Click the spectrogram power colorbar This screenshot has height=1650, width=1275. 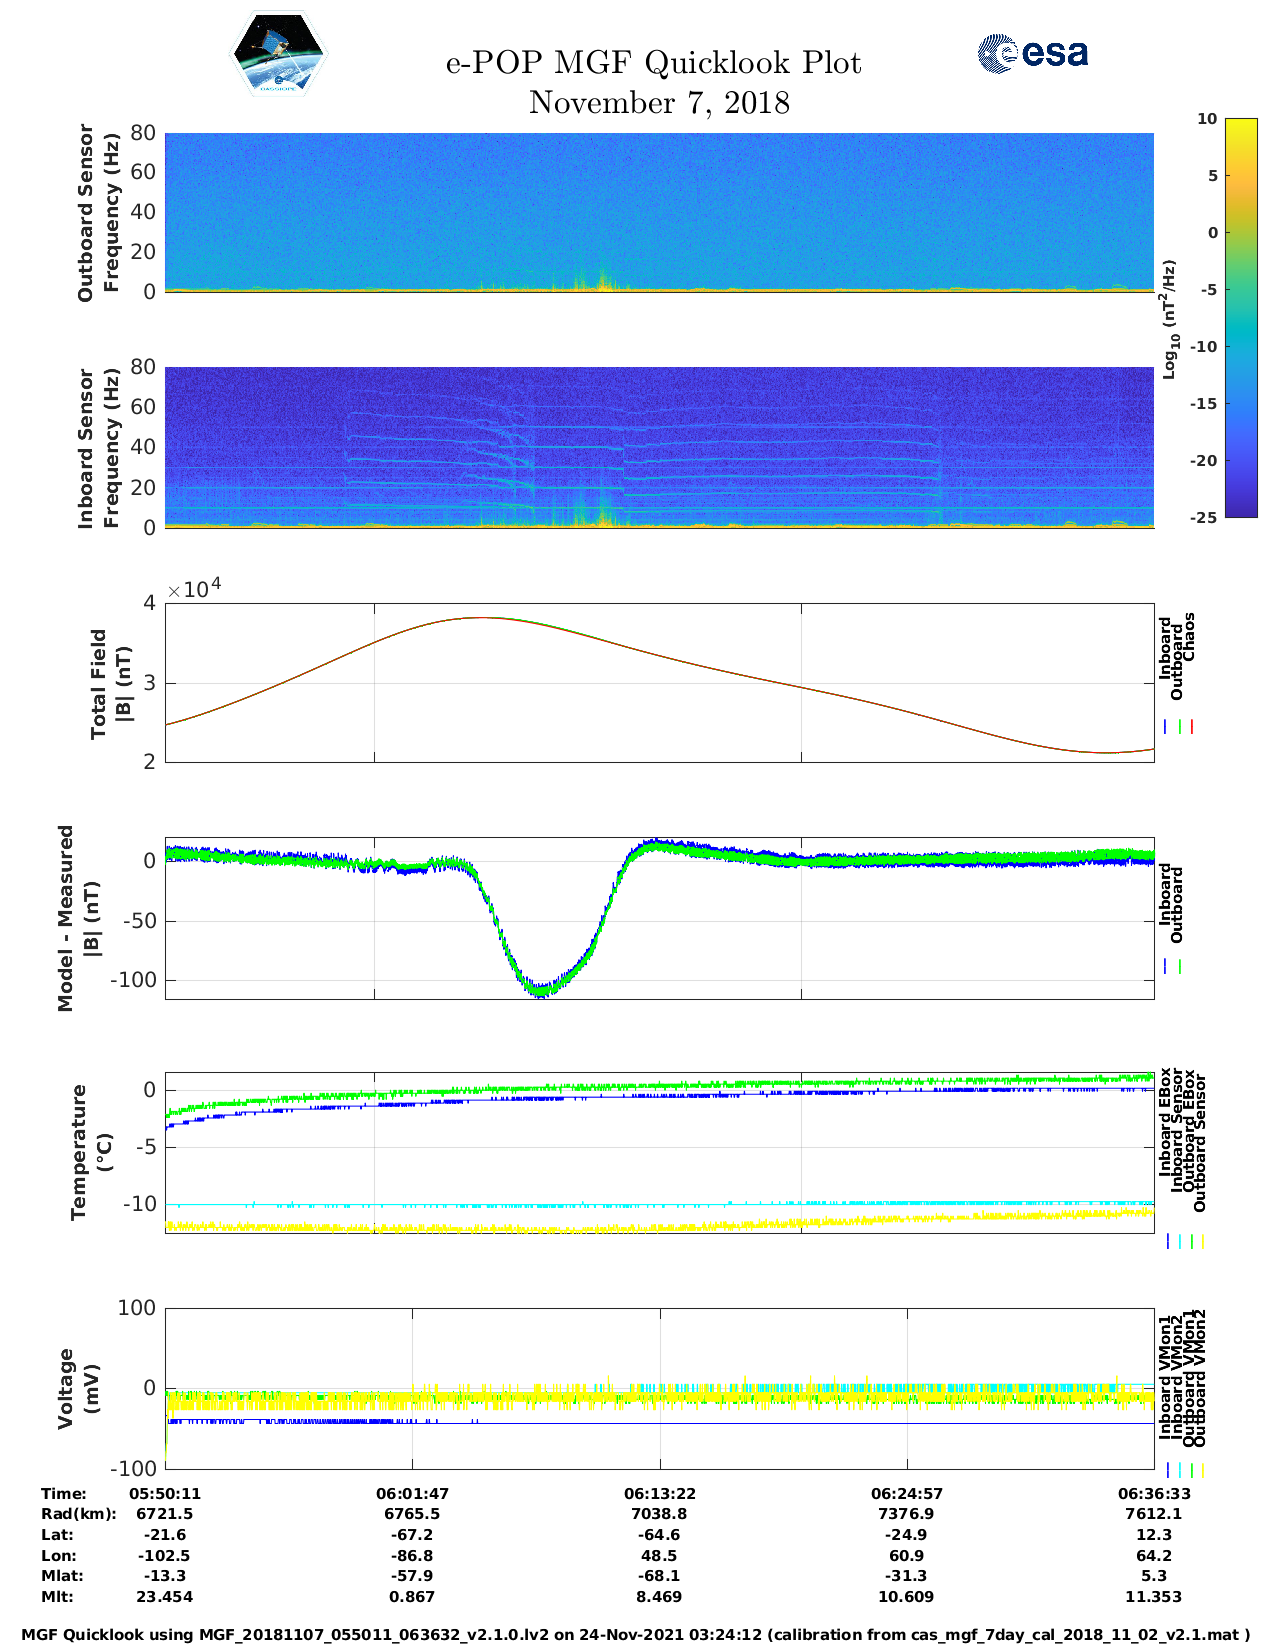[x=1212, y=317]
